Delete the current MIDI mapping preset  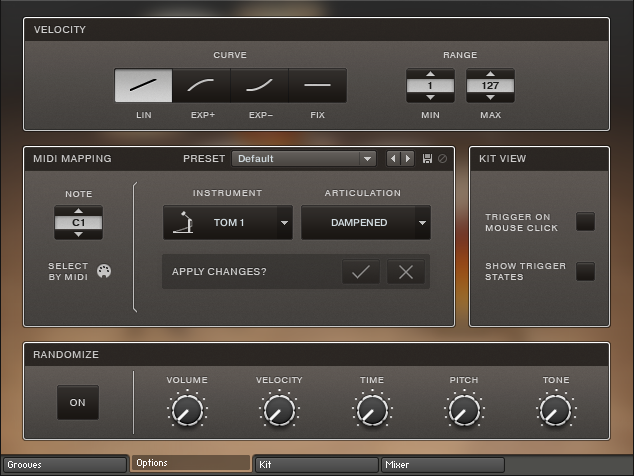(442, 159)
